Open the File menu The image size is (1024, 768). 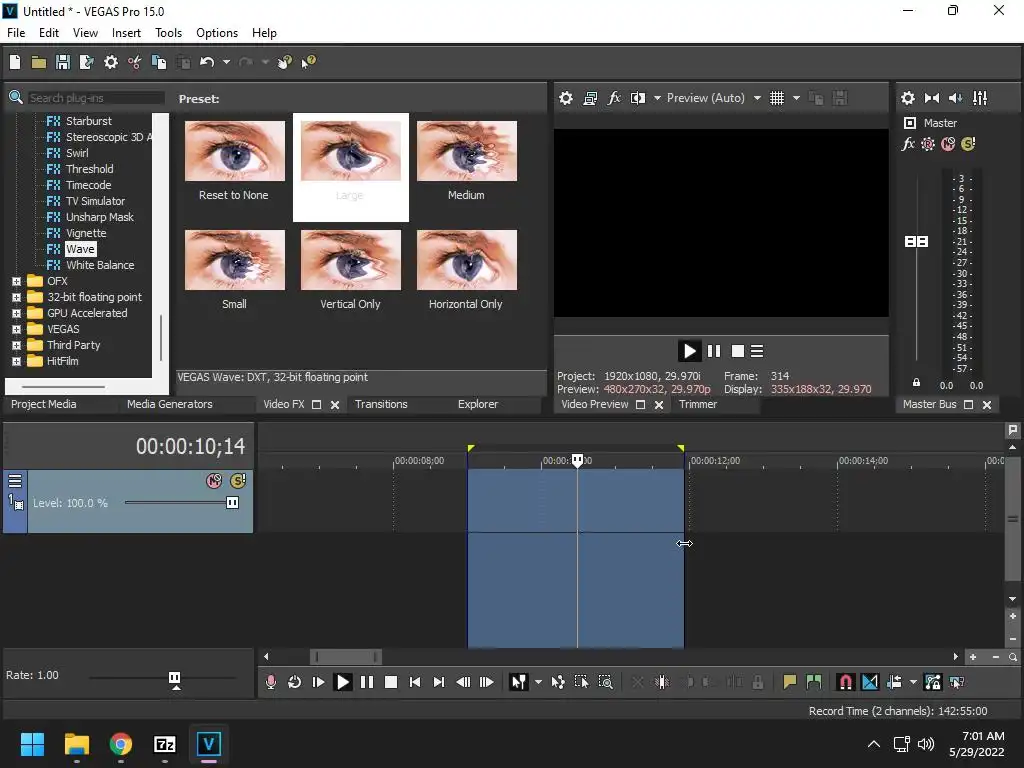16,33
